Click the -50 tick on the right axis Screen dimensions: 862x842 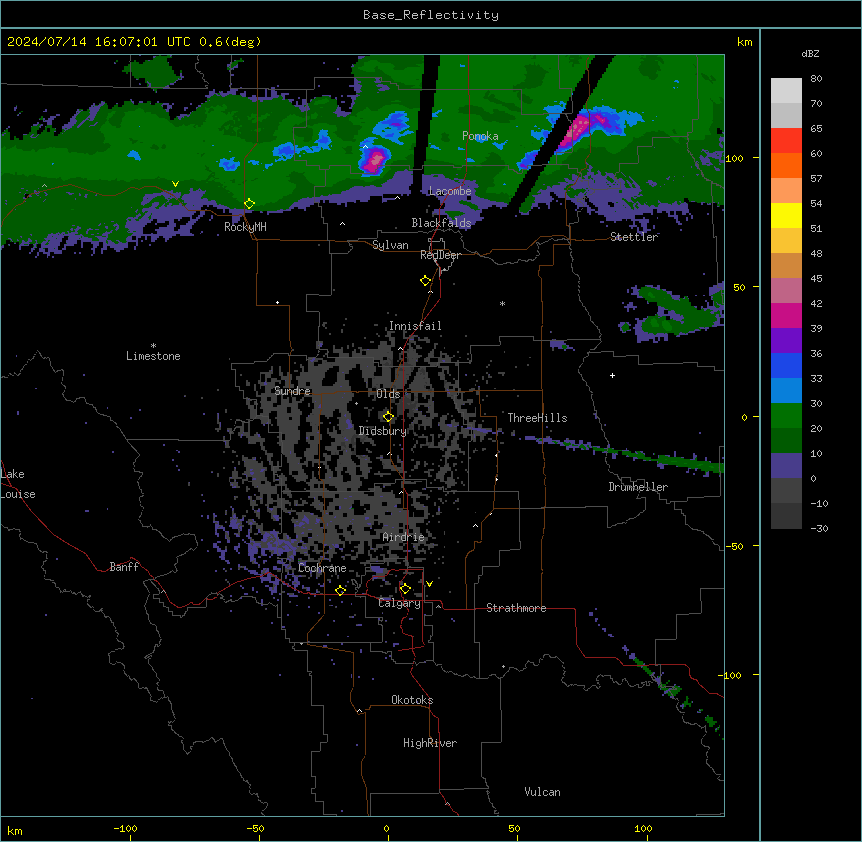pos(734,546)
